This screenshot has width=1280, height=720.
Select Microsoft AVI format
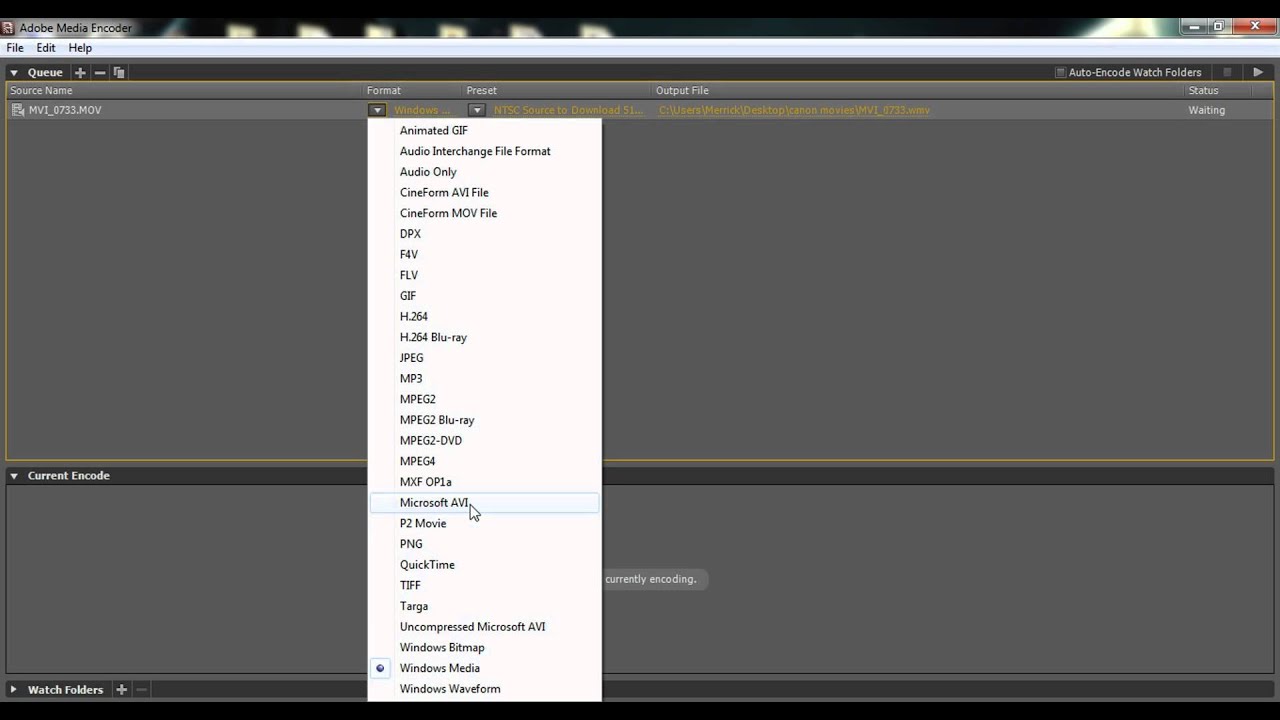[x=485, y=502]
